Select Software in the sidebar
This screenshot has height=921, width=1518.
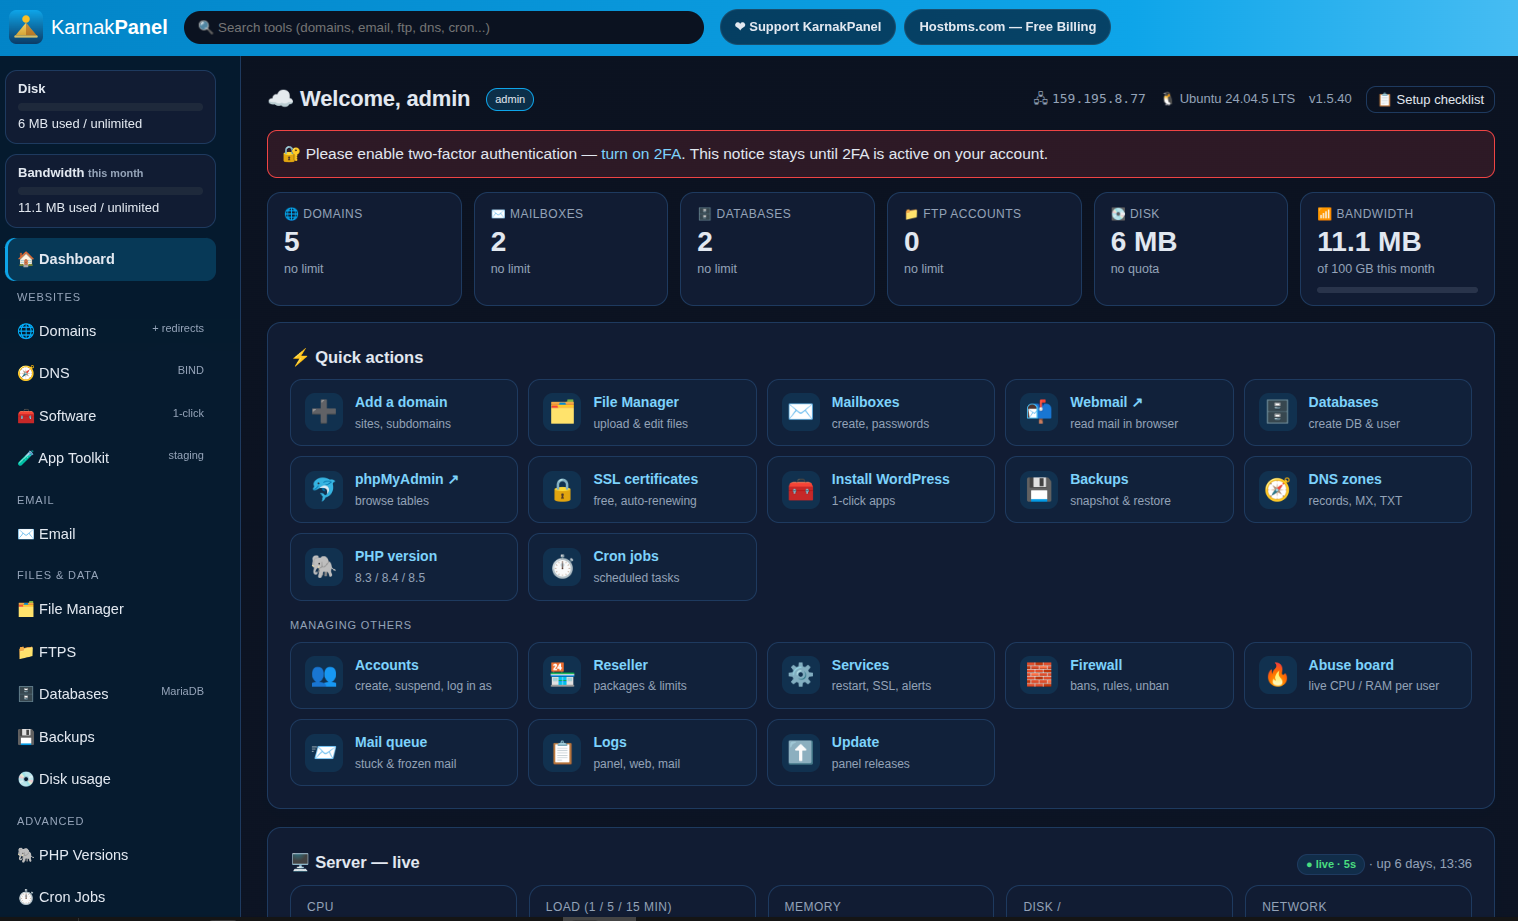click(x=111, y=416)
